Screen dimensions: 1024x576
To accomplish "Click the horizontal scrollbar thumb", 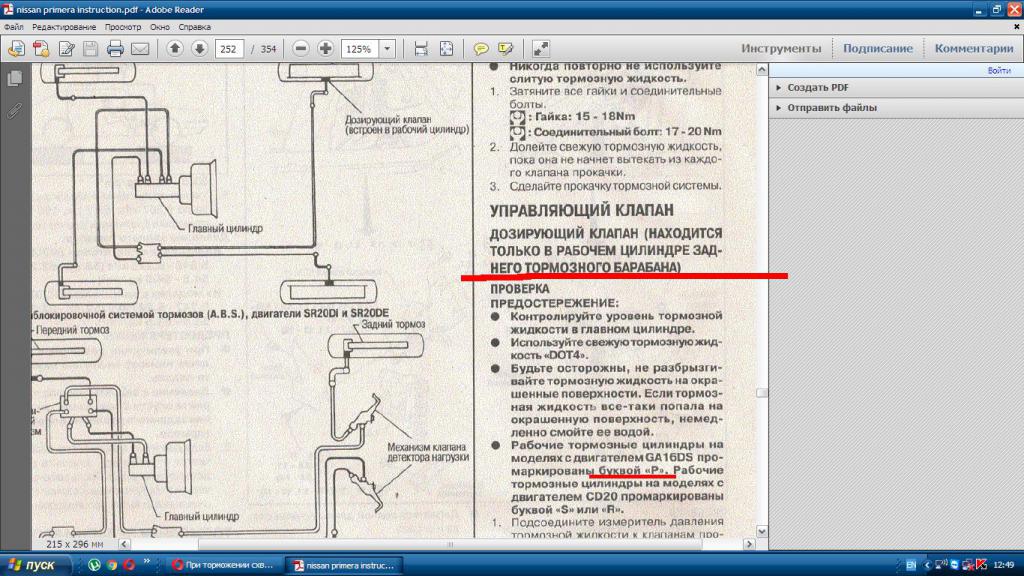I will [450, 543].
